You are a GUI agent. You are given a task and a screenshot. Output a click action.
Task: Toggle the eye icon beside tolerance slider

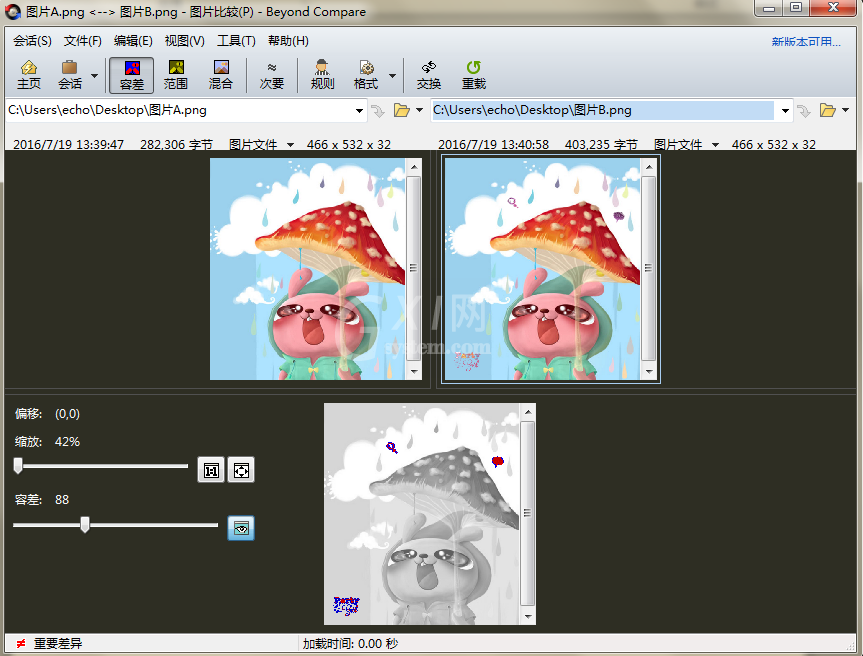coord(241,528)
